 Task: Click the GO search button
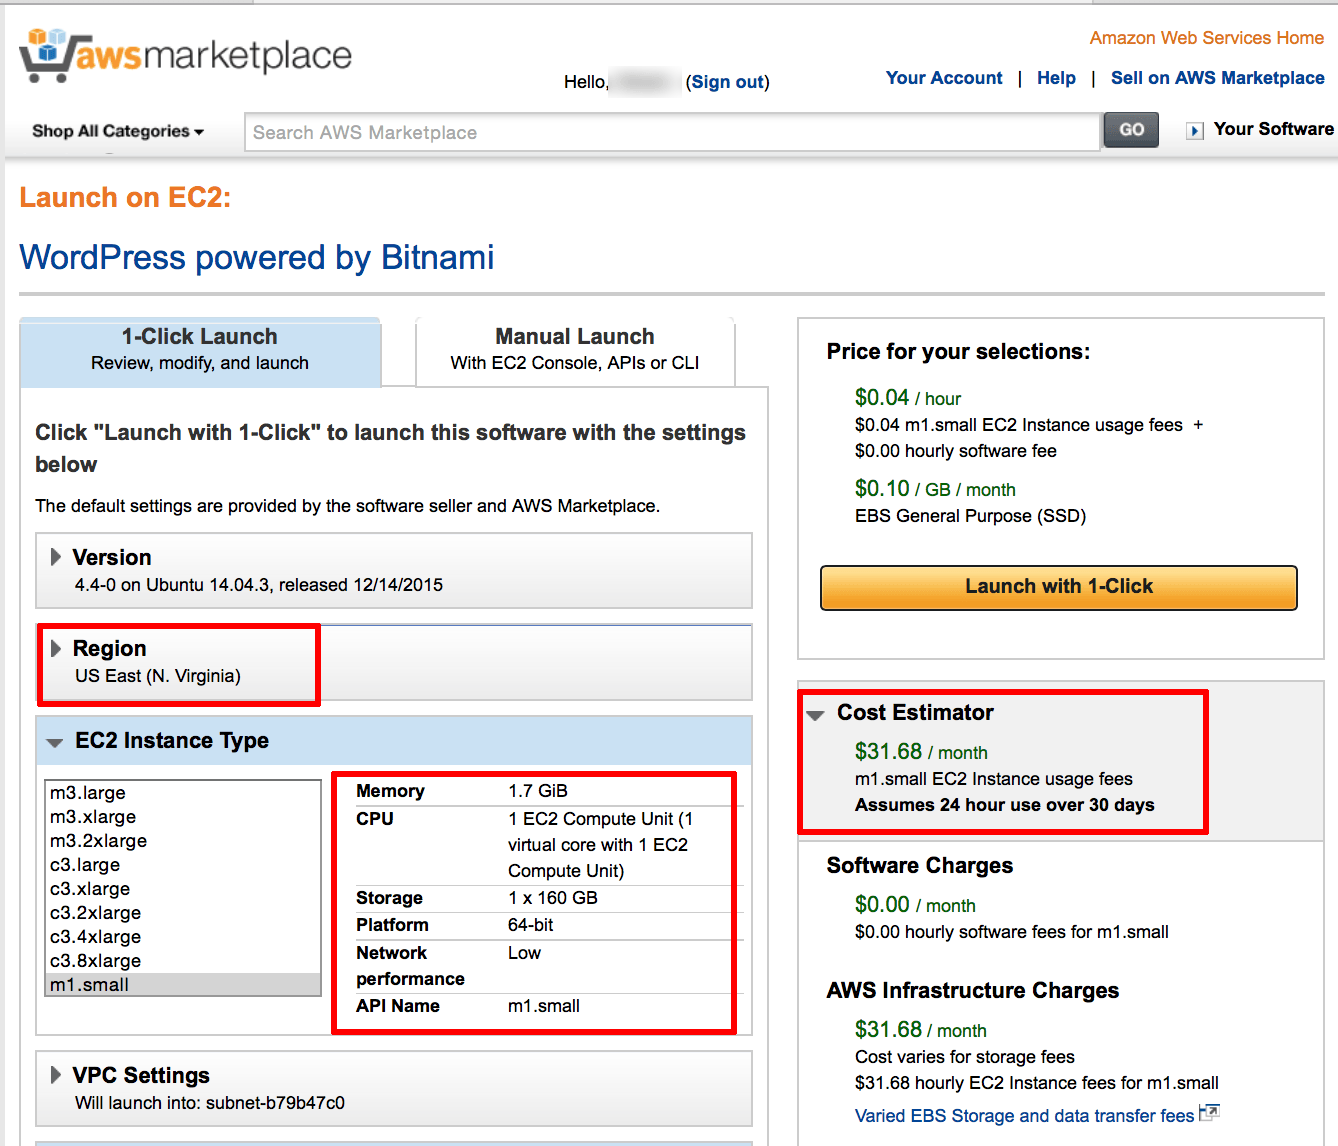1131,130
